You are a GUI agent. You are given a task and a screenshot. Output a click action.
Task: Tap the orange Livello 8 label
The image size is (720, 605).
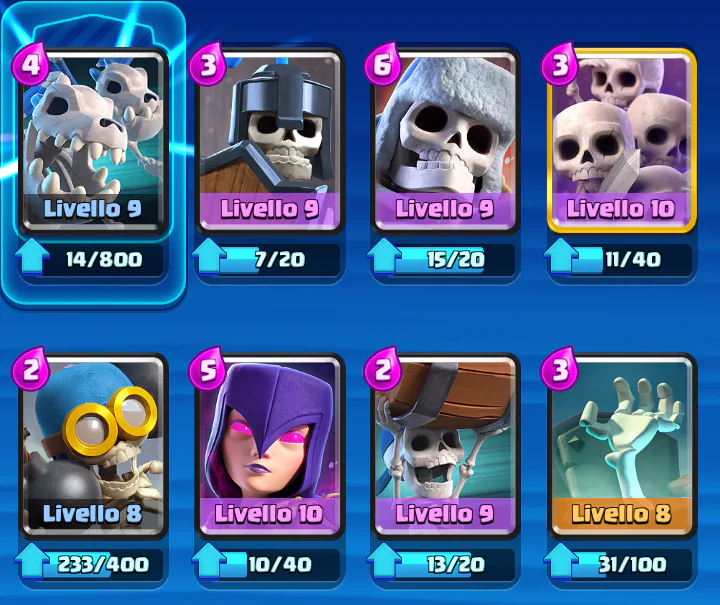point(621,514)
